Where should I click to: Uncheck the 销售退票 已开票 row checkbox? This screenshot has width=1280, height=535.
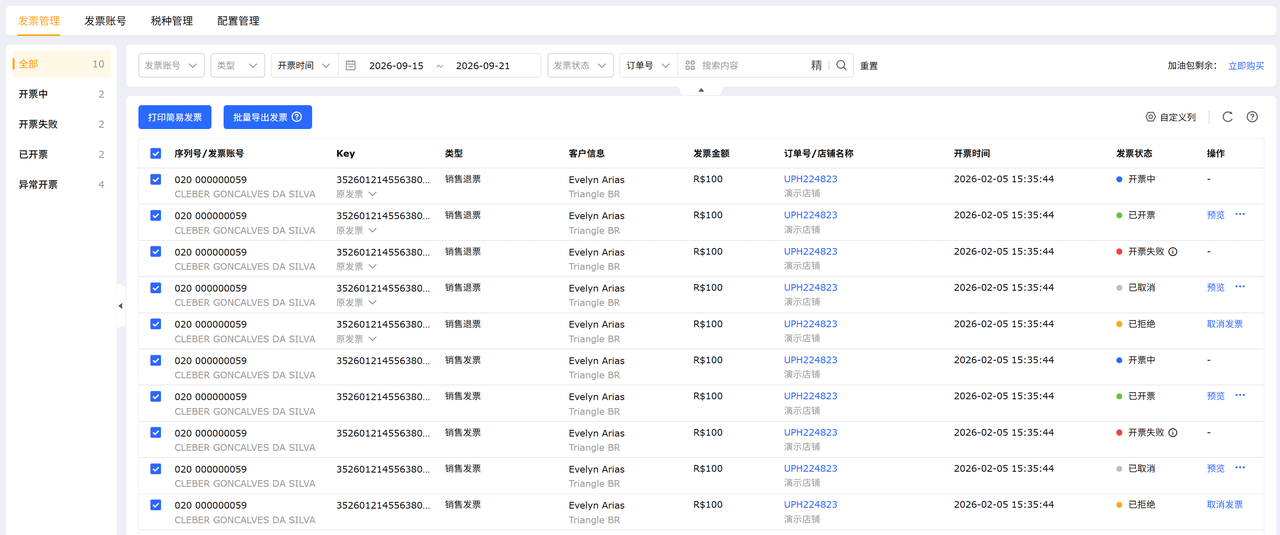click(155, 216)
